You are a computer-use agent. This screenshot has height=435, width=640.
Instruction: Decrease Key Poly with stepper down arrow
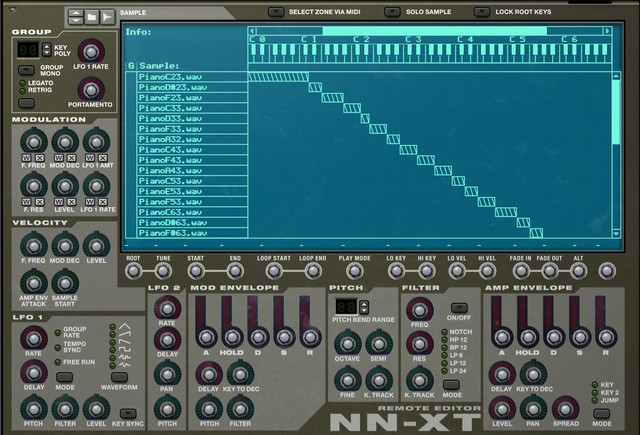tap(47, 53)
